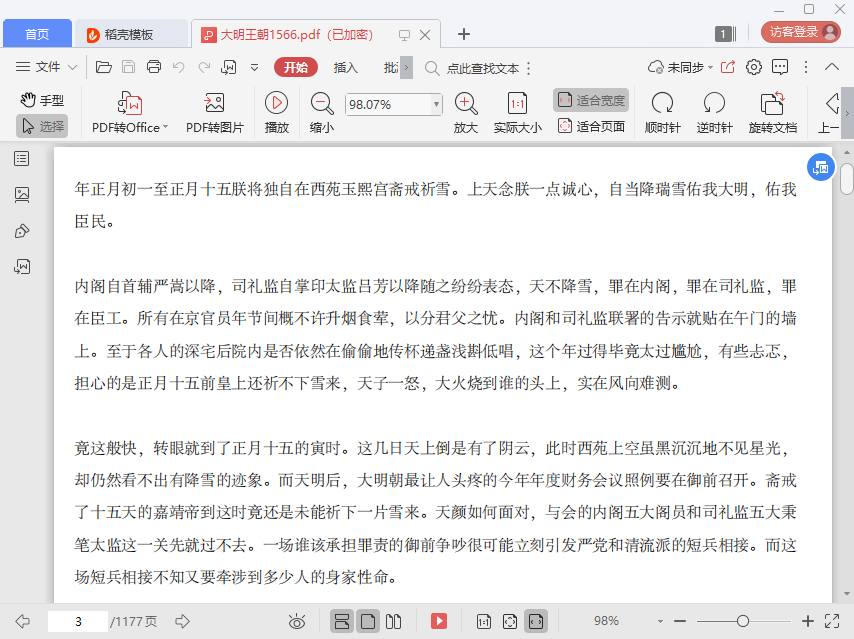Zoom in with 放大 icon
Viewport: 854px width, 639px height.
(466, 113)
